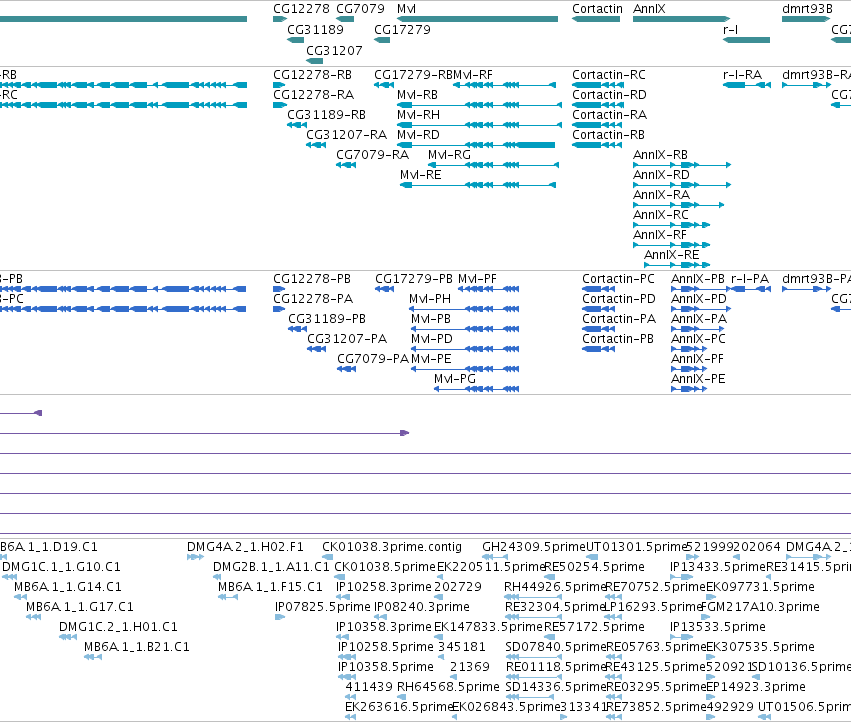The height and width of the screenshot is (722, 851).
Task: Click the CG7079 gene label
Action: pyautogui.click(x=360, y=9)
